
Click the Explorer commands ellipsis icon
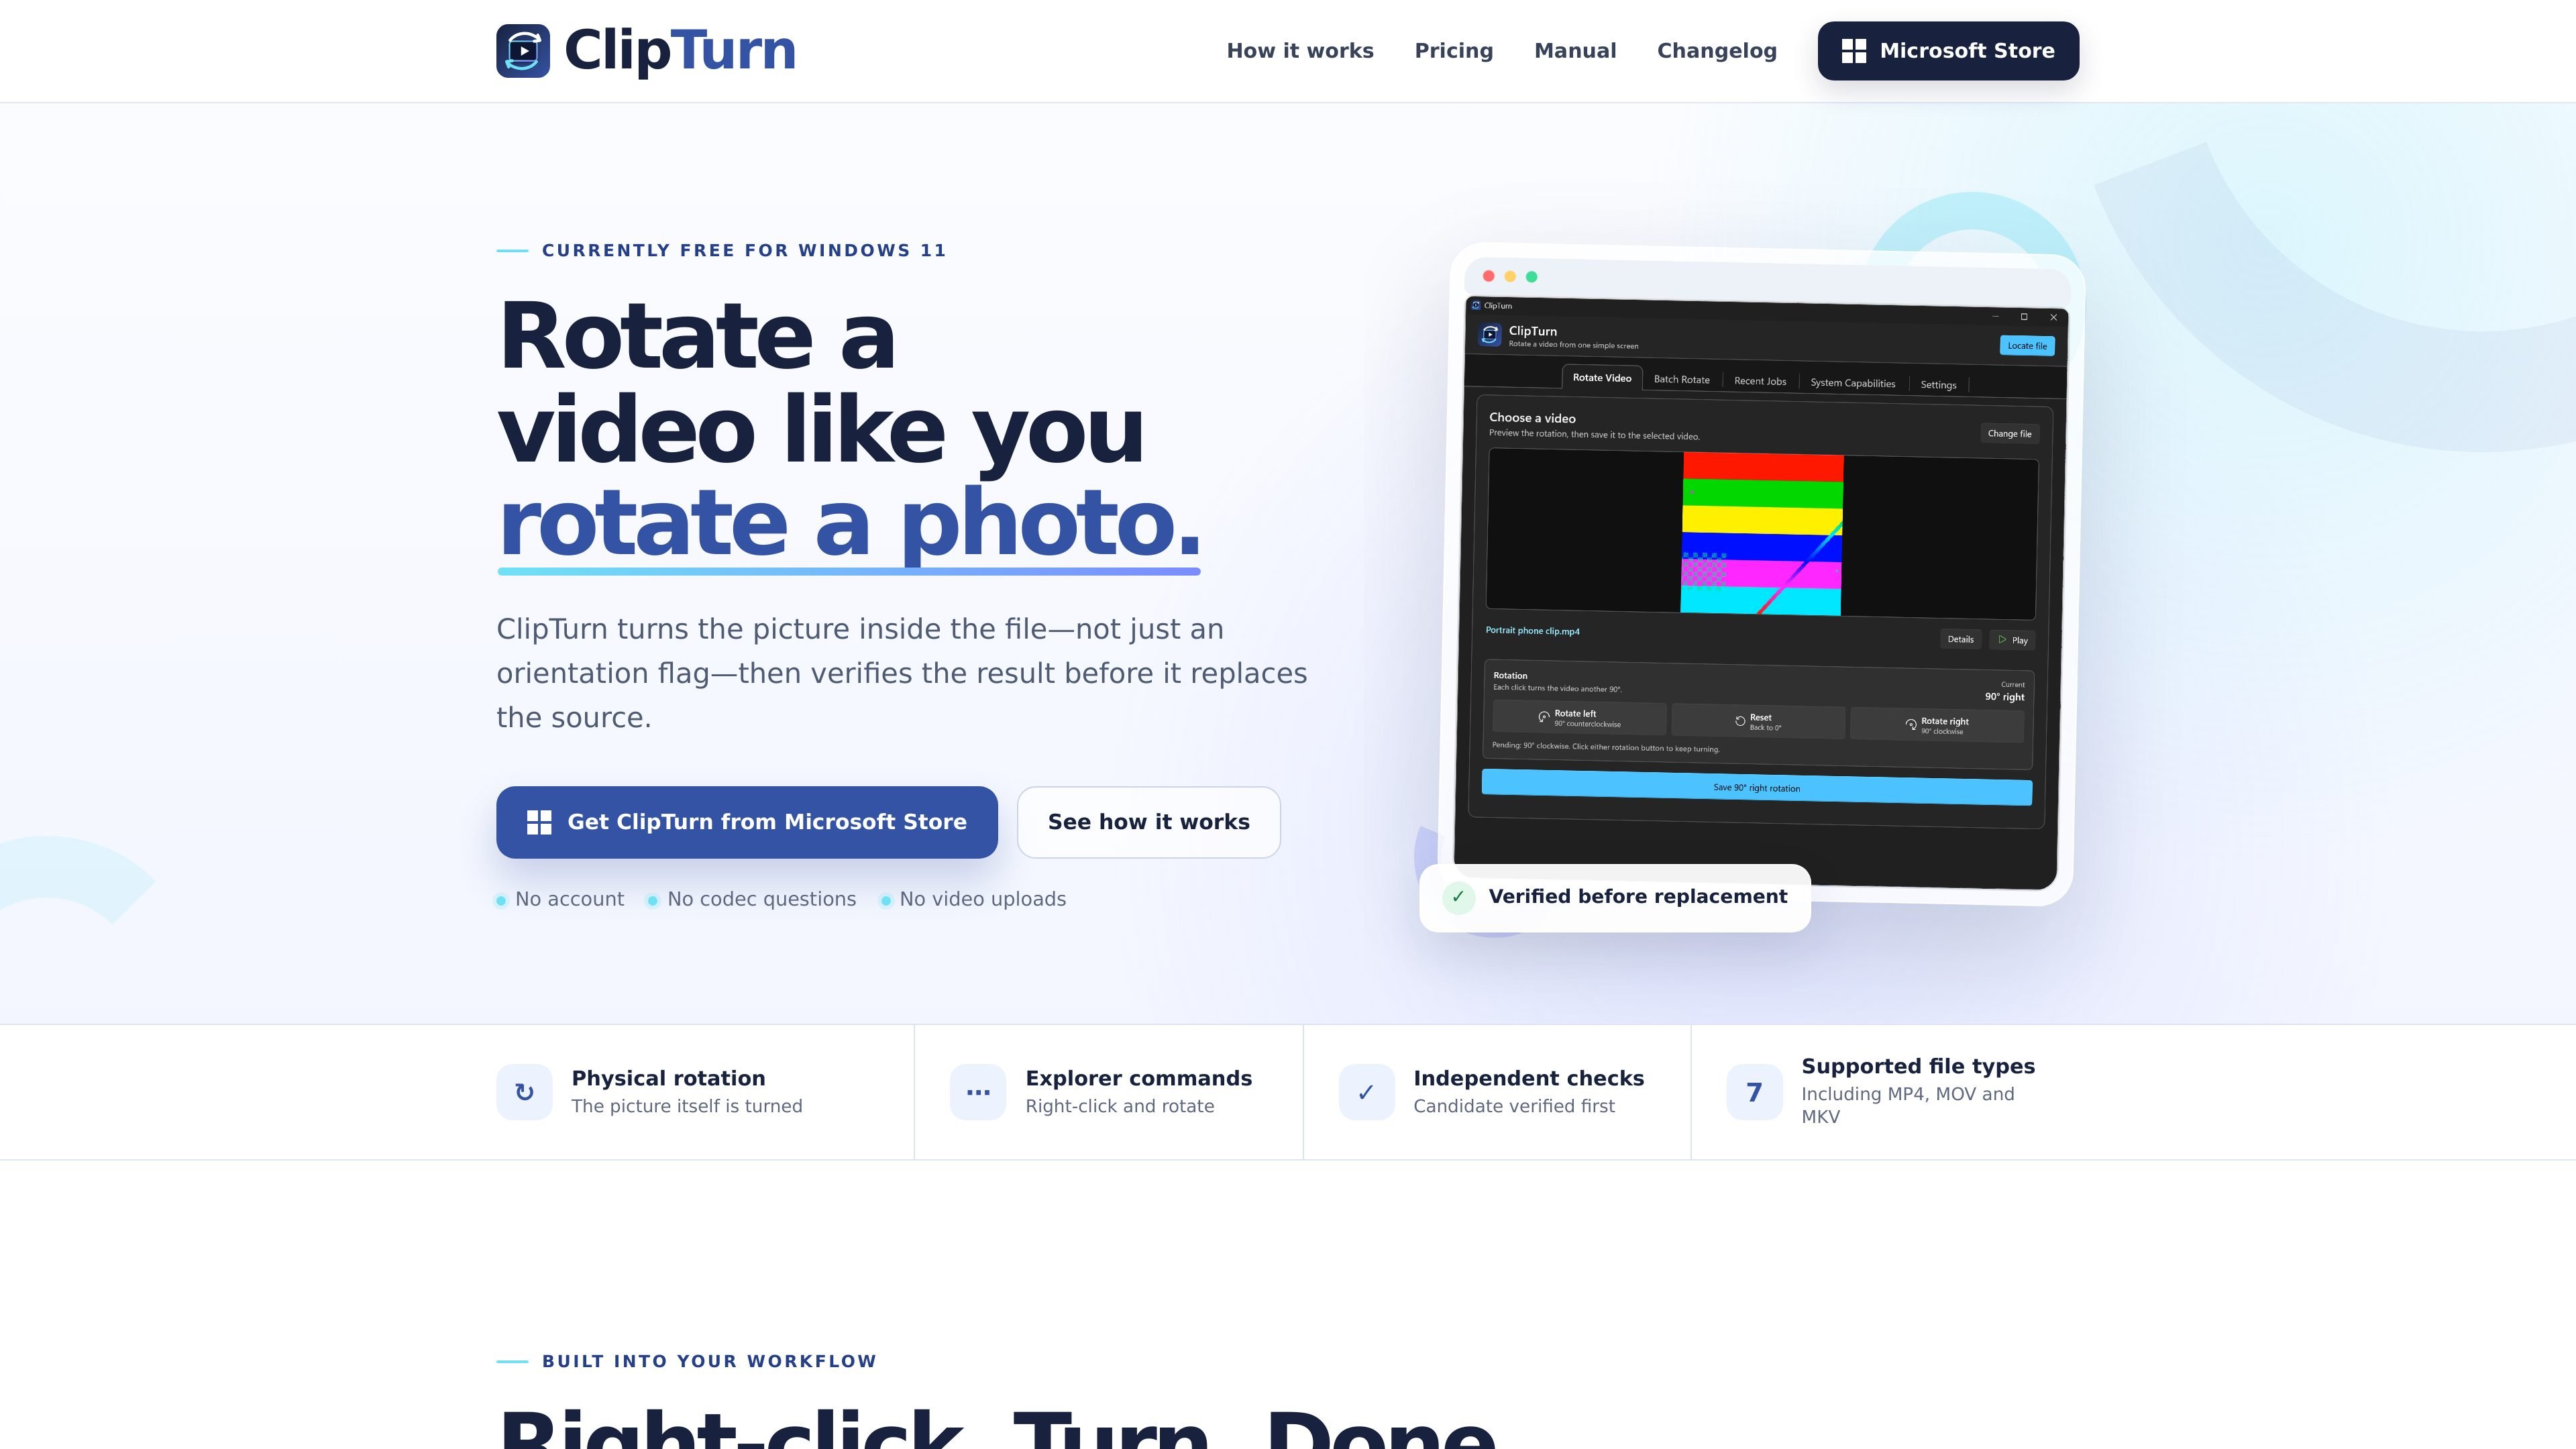tap(978, 1092)
